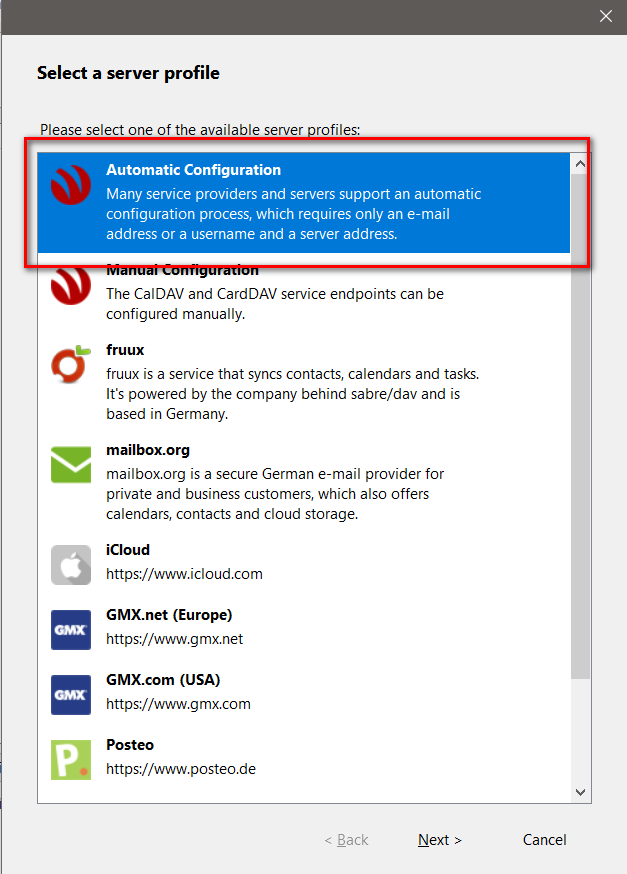Screen dimensions: 627x874
Task: Click the scroll up arrow of the list
Action: [580, 164]
